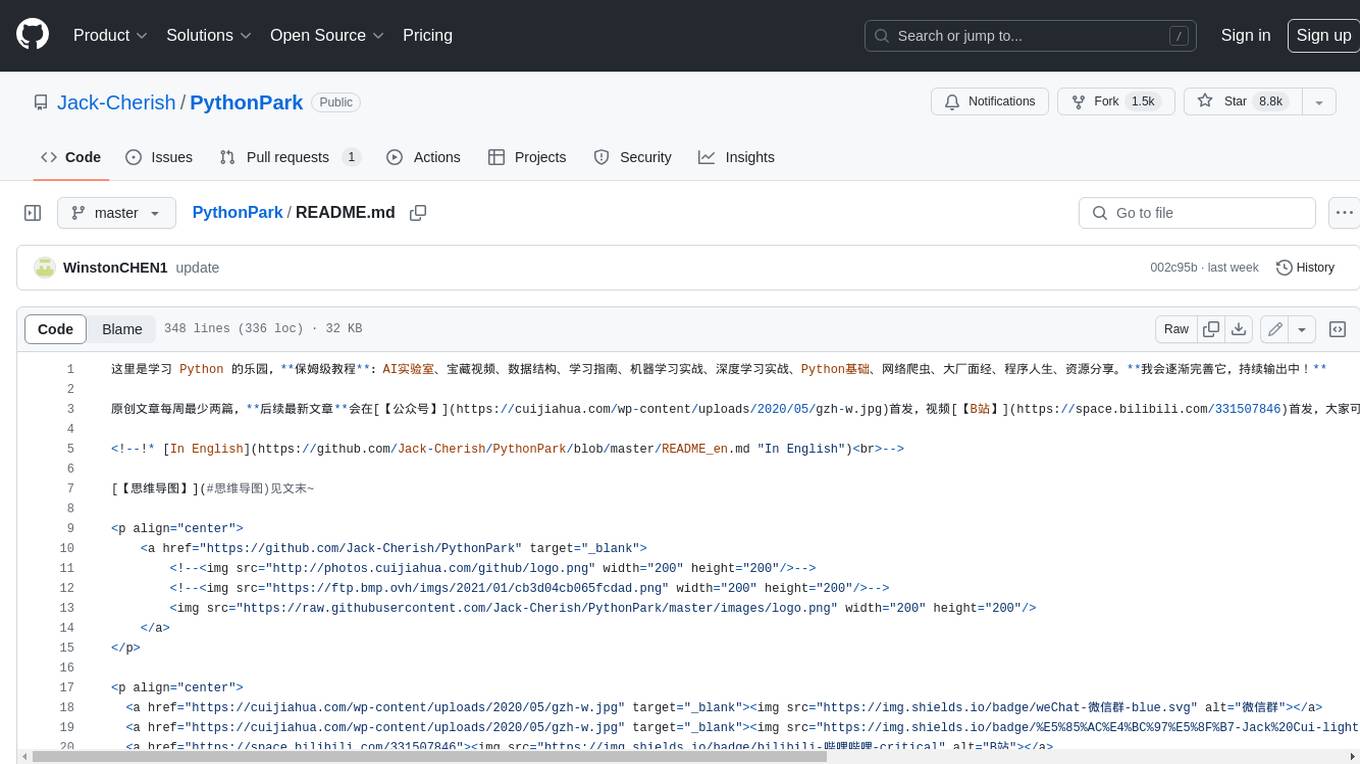Select line number 1
This screenshot has height=764, width=1360.
coord(70,369)
